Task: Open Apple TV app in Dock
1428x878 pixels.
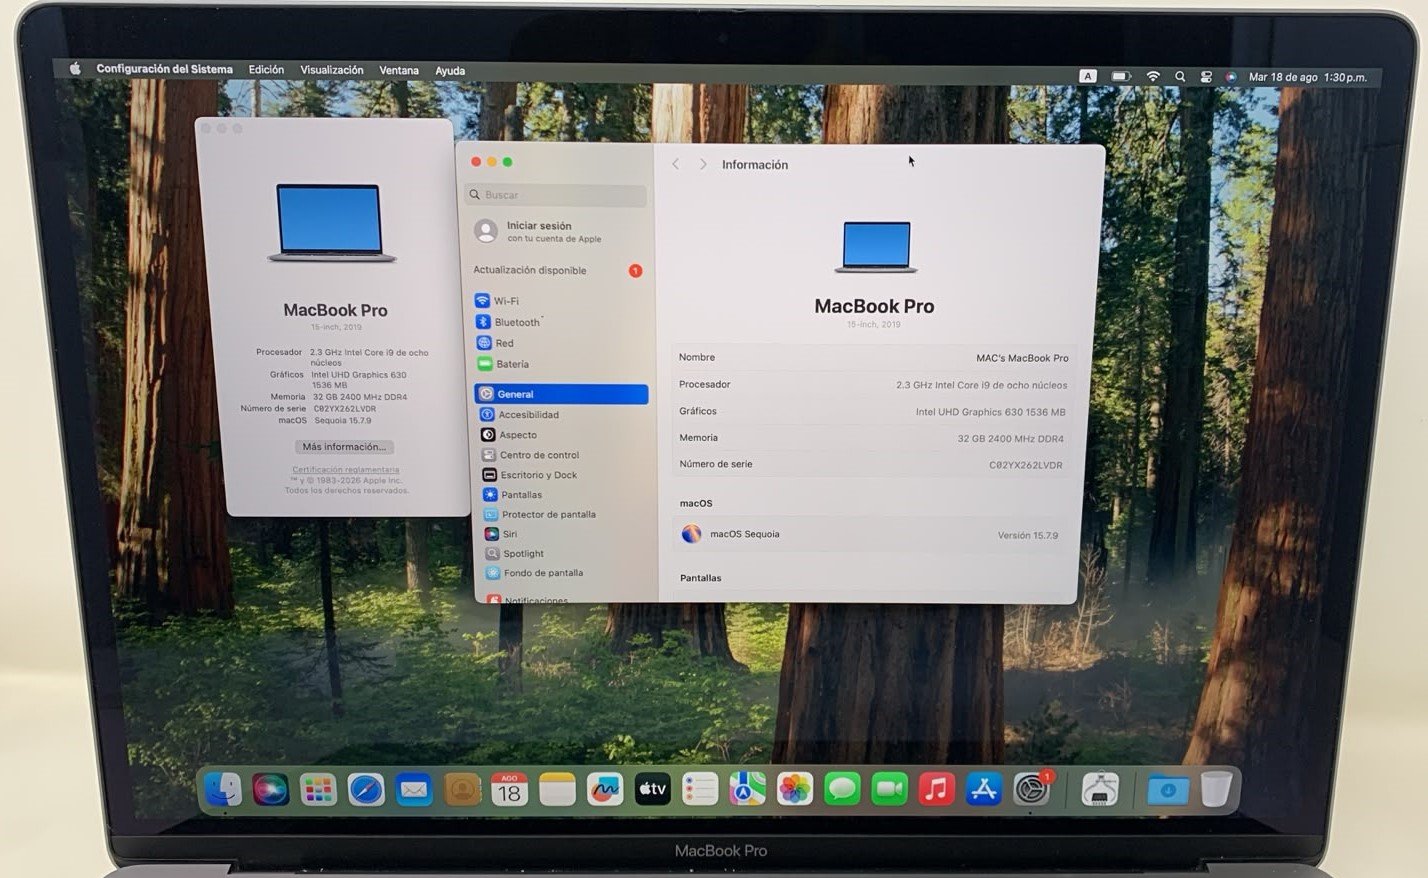Action: [x=653, y=790]
